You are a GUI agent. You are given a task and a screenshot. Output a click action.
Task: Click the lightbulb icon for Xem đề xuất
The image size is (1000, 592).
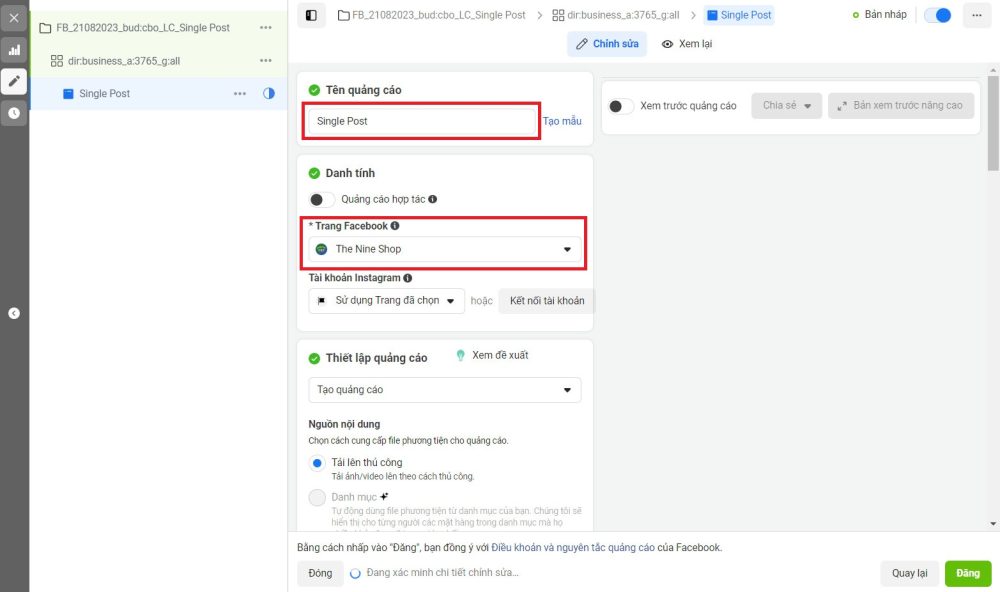(460, 355)
